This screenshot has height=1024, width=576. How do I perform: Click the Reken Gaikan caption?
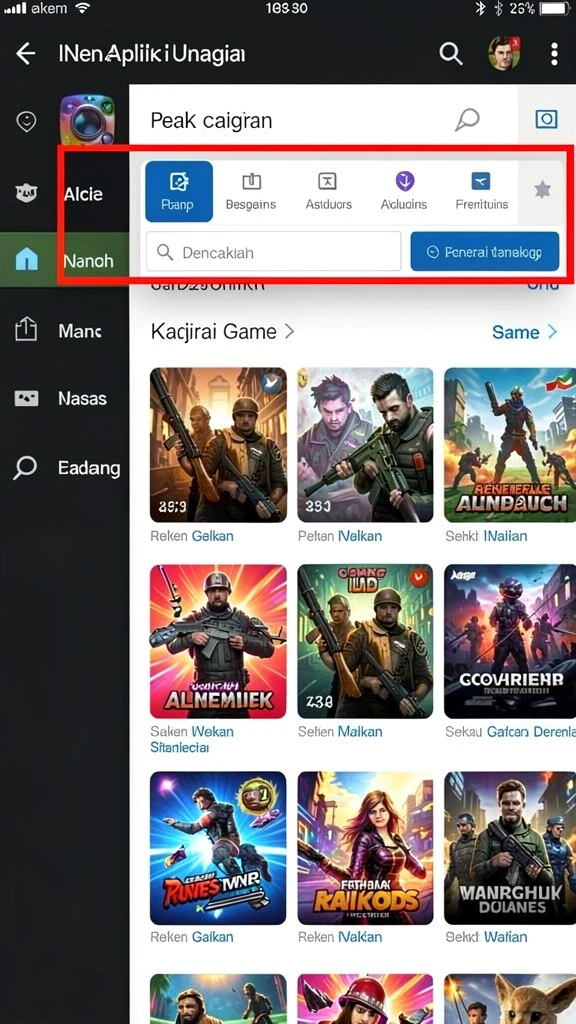click(x=192, y=937)
